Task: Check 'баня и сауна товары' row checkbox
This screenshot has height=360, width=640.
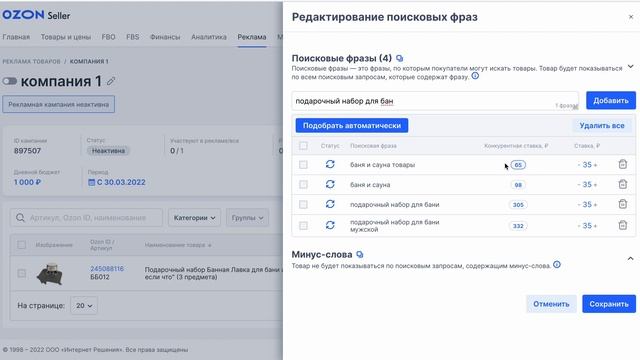Action: 303,164
